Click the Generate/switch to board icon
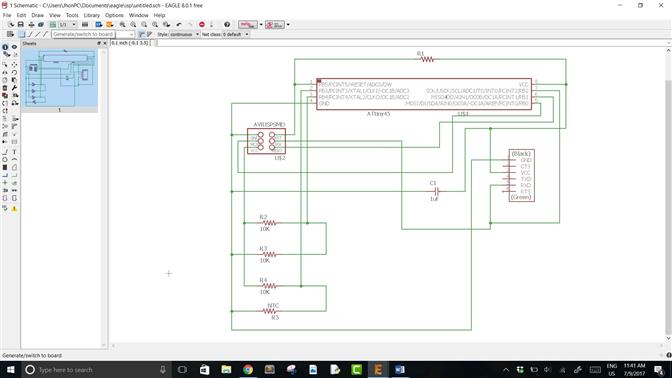Screen dimensions: 672x378 [x=53, y=24]
